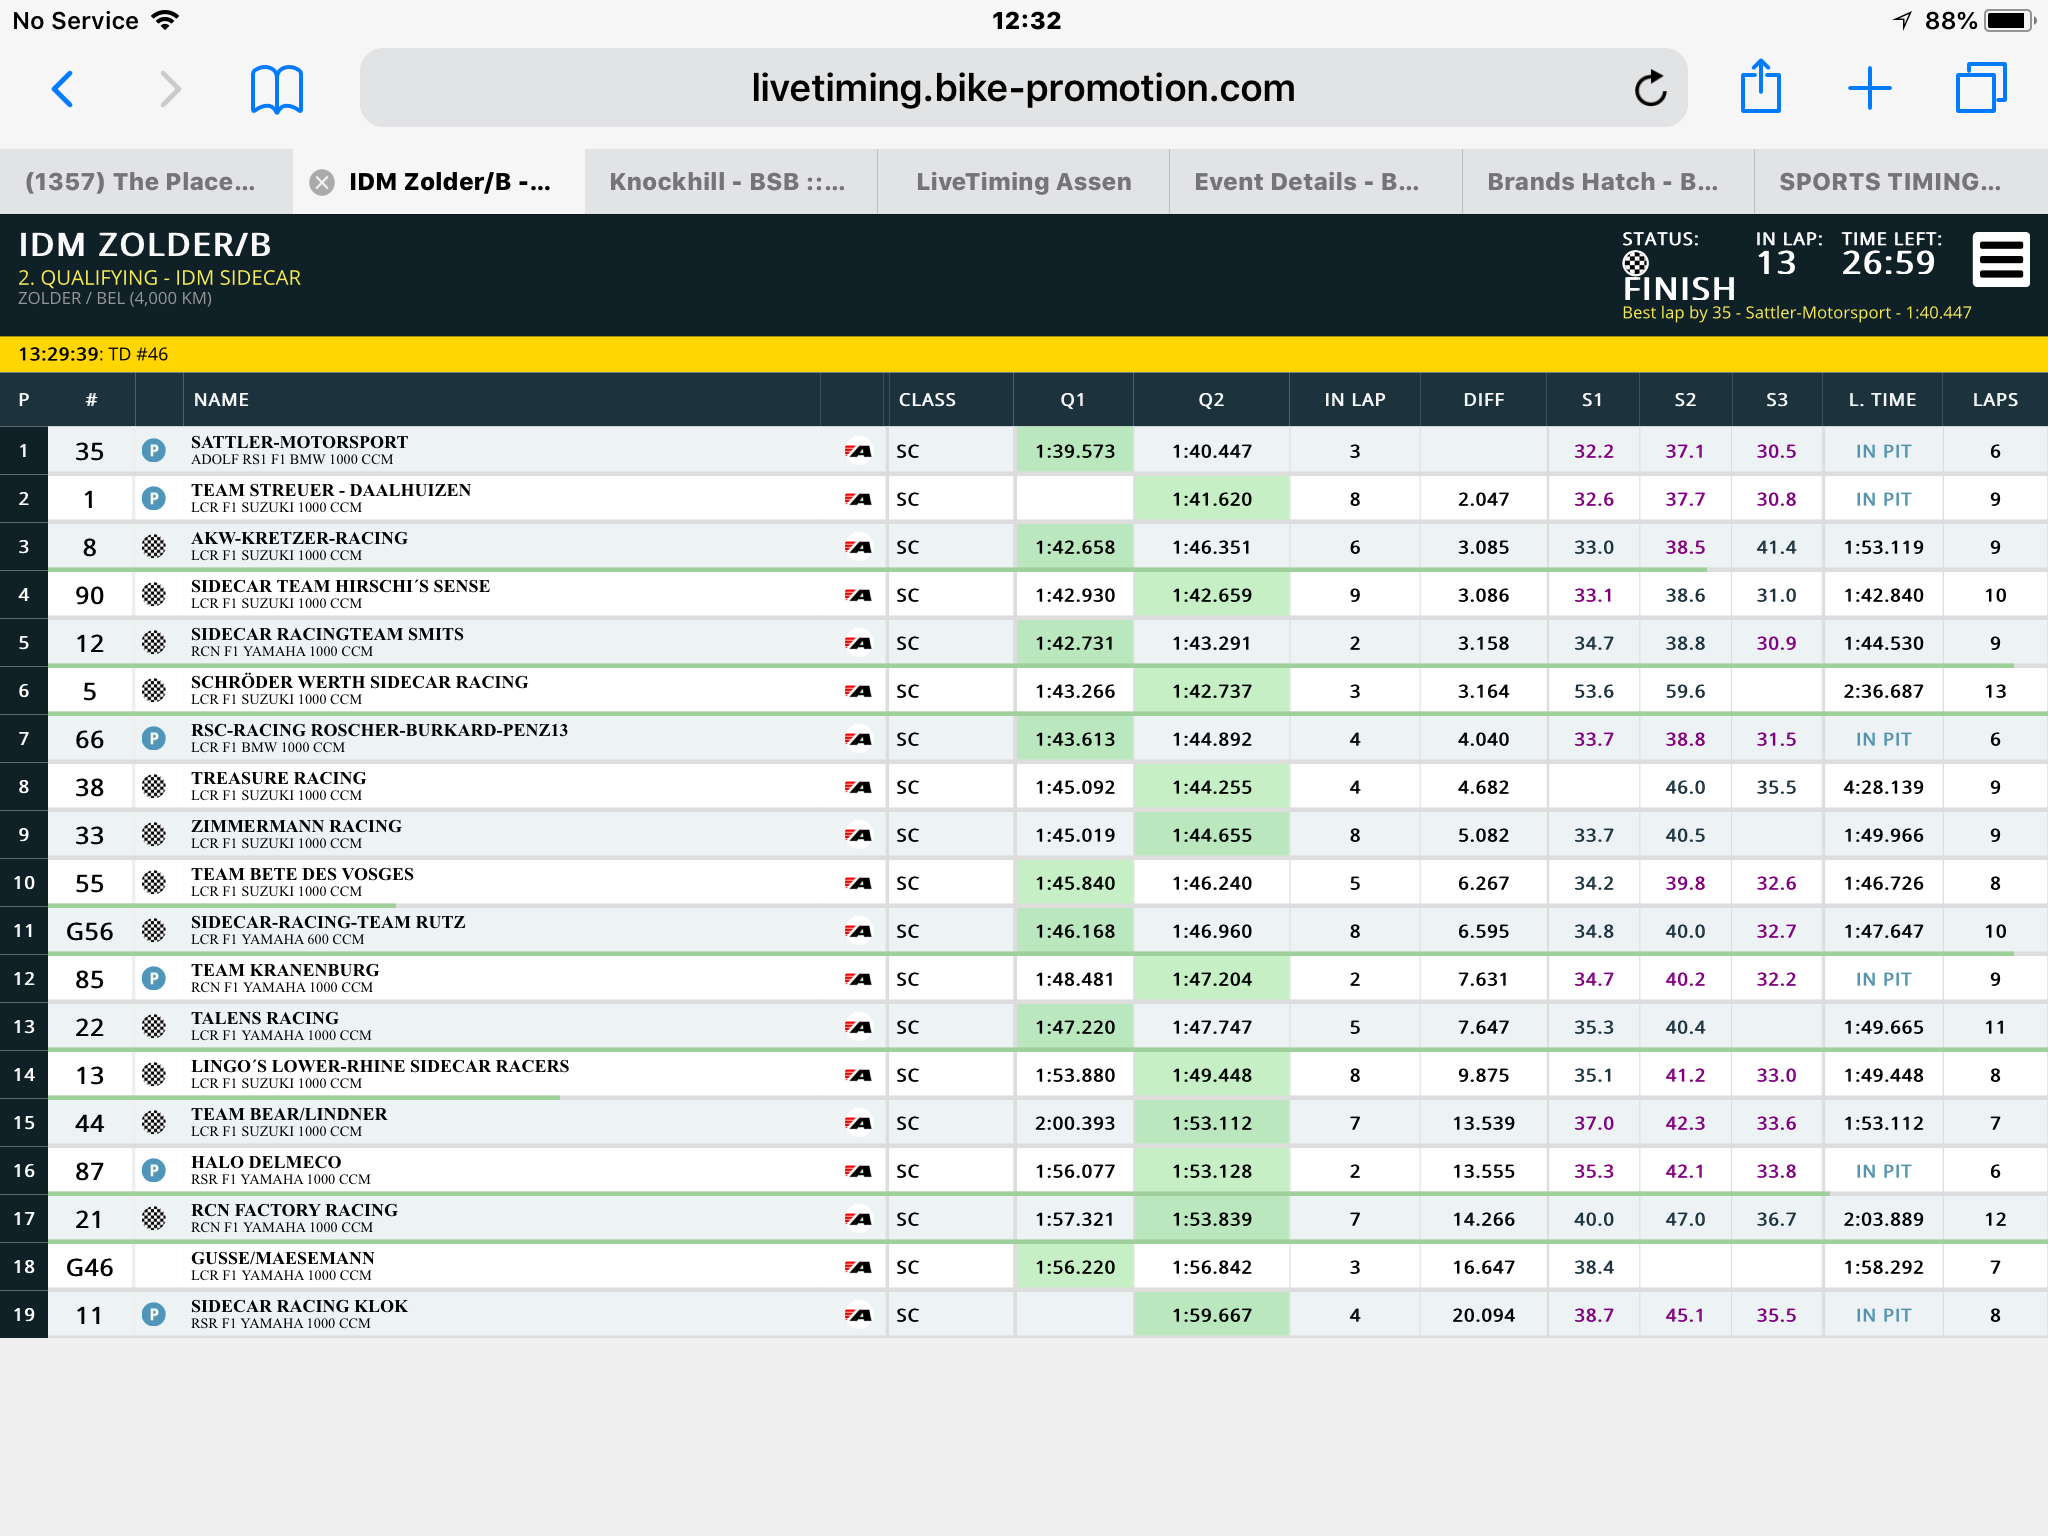Tap the Wi-Fi icon in status bar
This screenshot has width=2048, height=1536.
pos(165,20)
